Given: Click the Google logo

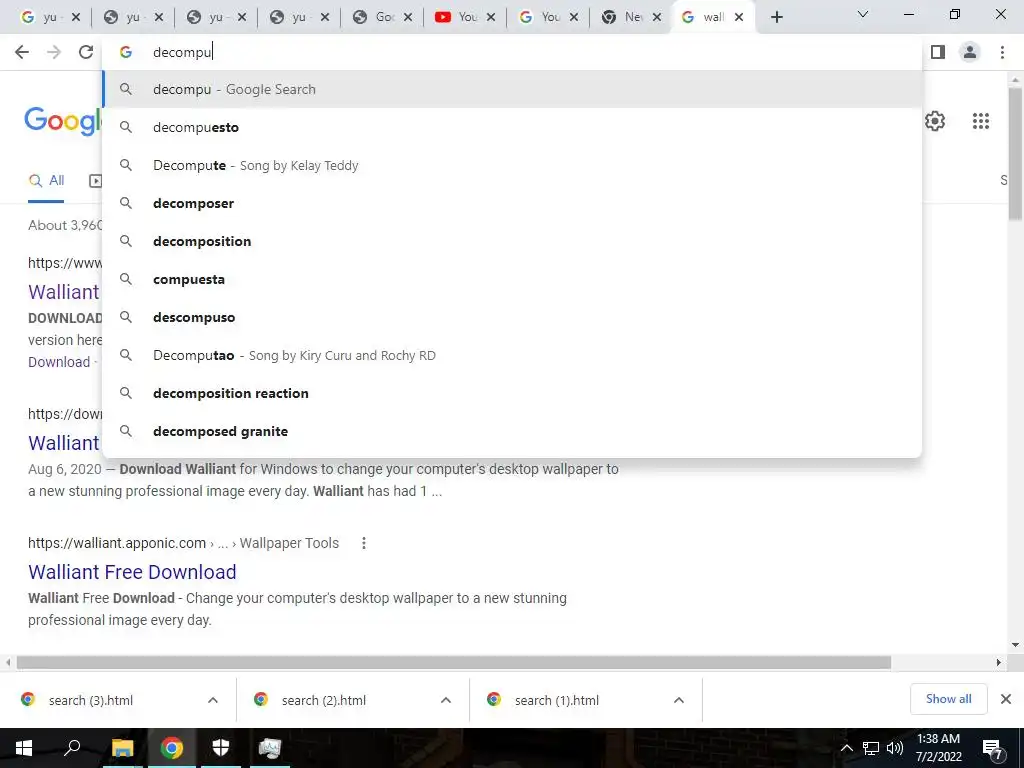Looking at the screenshot, I should (63, 121).
